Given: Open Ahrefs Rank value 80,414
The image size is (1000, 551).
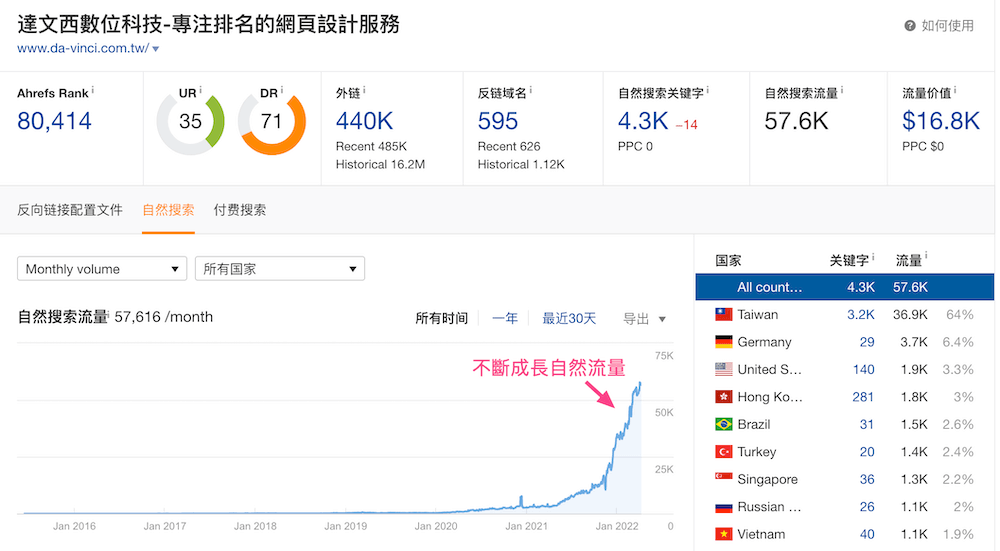Looking at the screenshot, I should coord(54,121).
